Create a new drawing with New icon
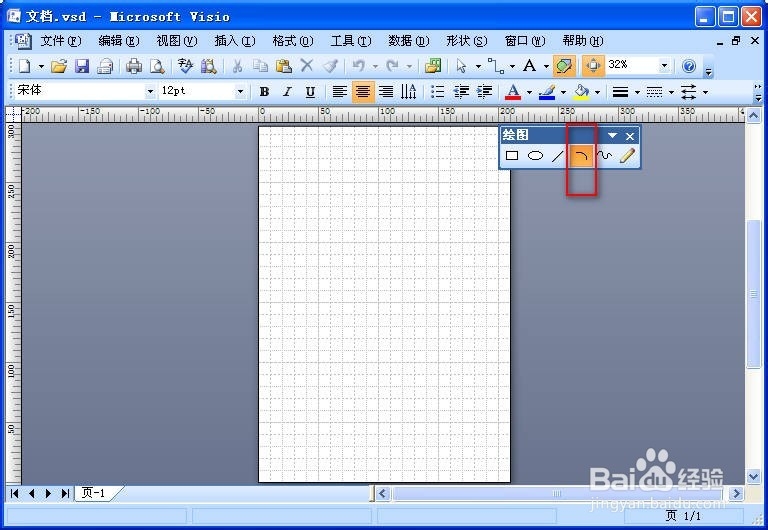This screenshot has width=768, height=530. pos(24,66)
